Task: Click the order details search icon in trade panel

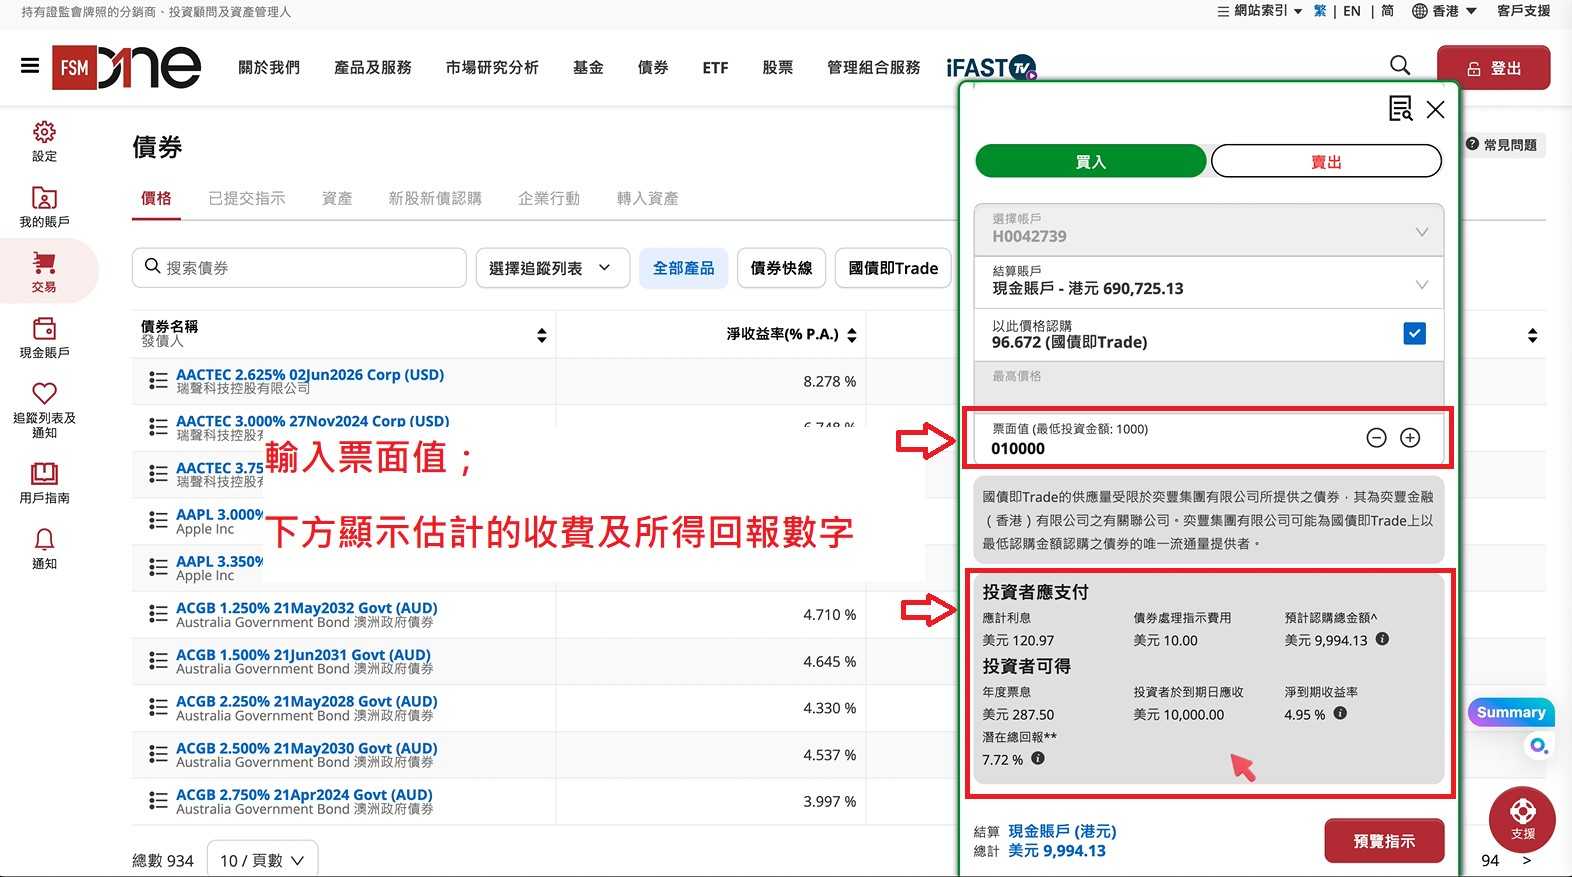Action: pyautogui.click(x=1401, y=108)
